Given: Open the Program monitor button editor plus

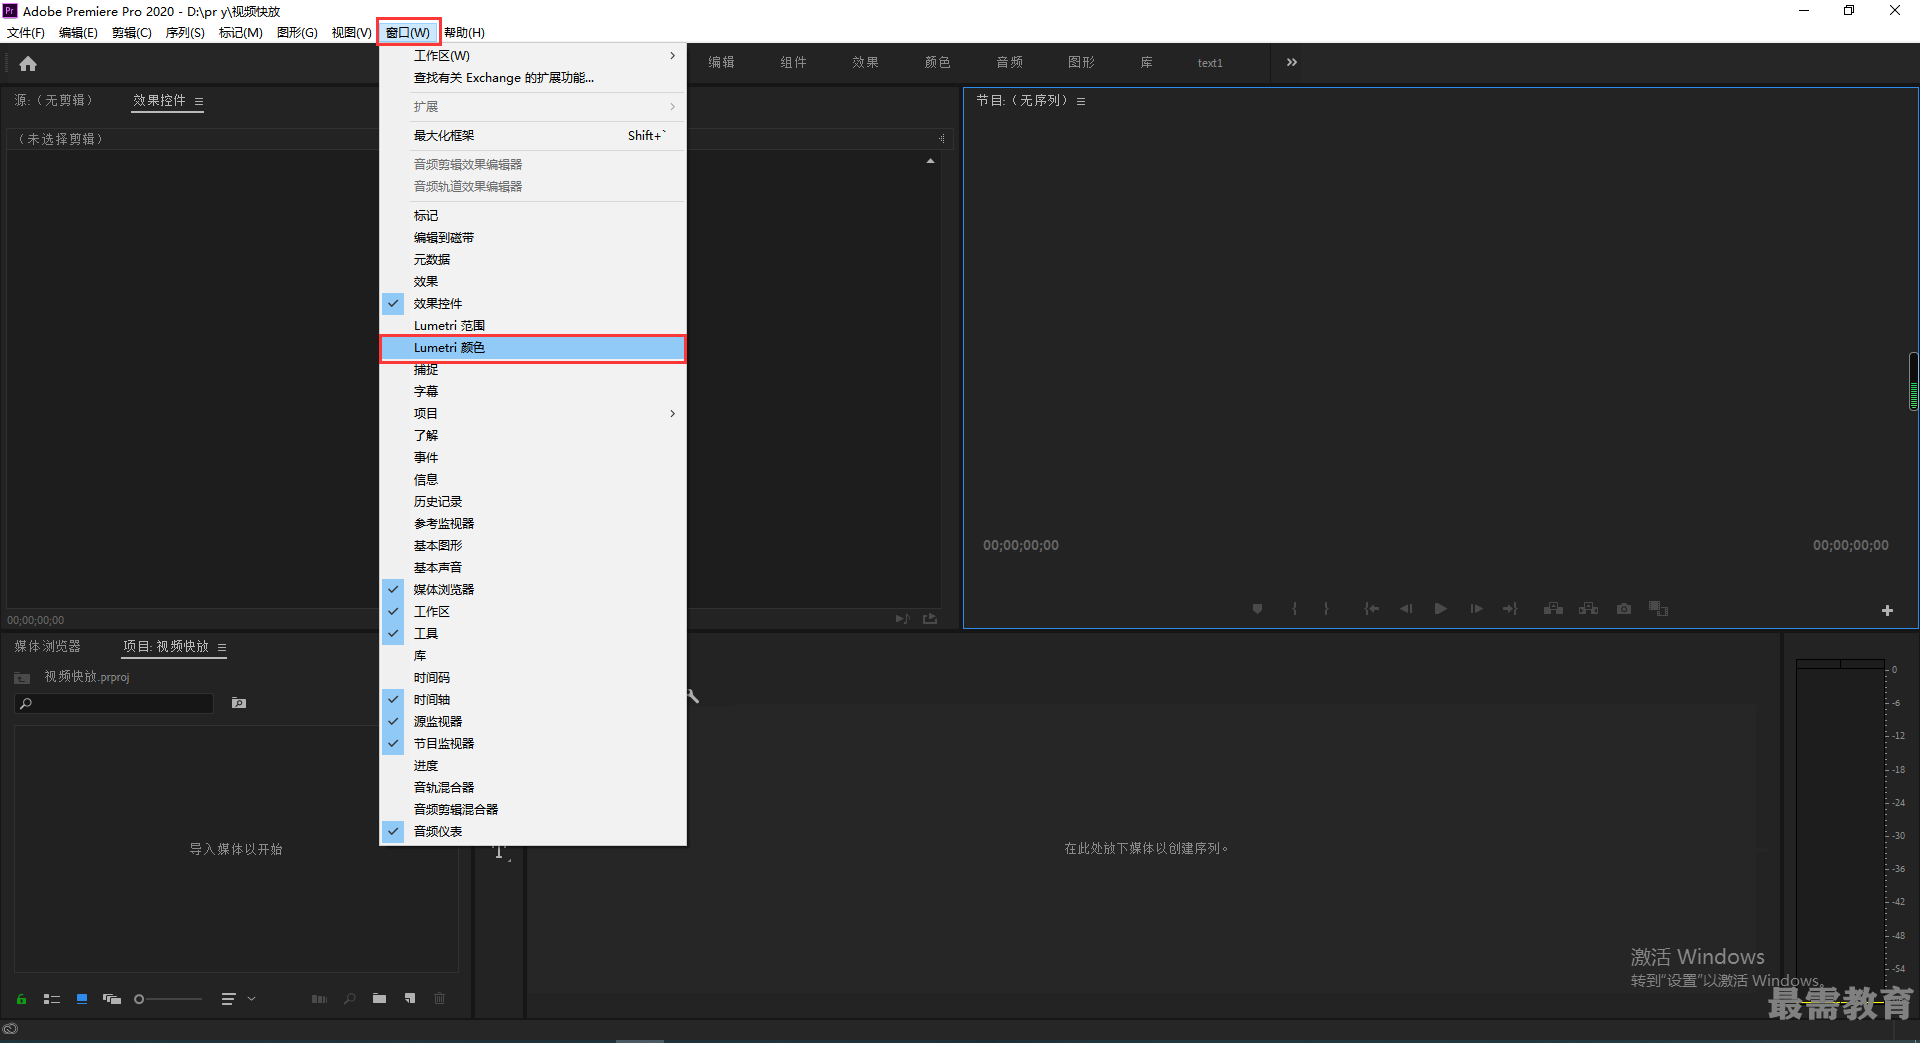Looking at the screenshot, I should pos(1887,610).
